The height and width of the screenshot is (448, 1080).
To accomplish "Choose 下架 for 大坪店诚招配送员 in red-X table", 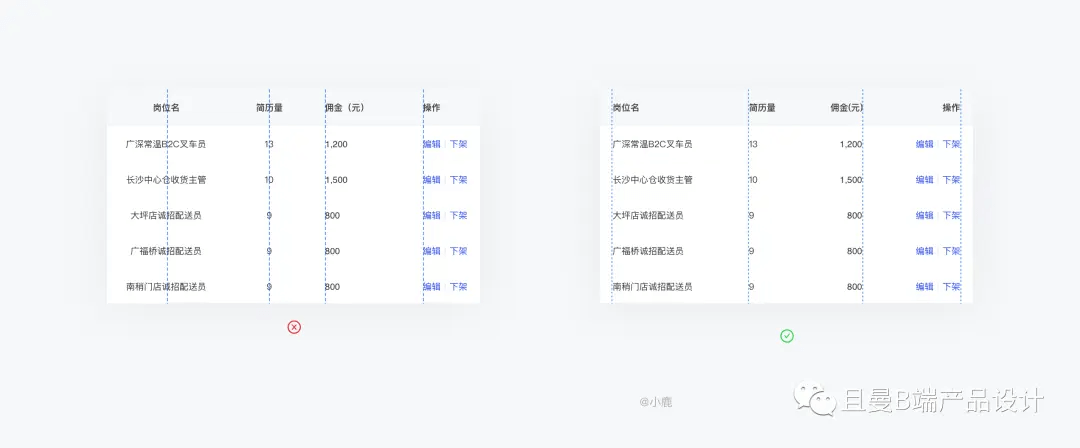I will (459, 215).
